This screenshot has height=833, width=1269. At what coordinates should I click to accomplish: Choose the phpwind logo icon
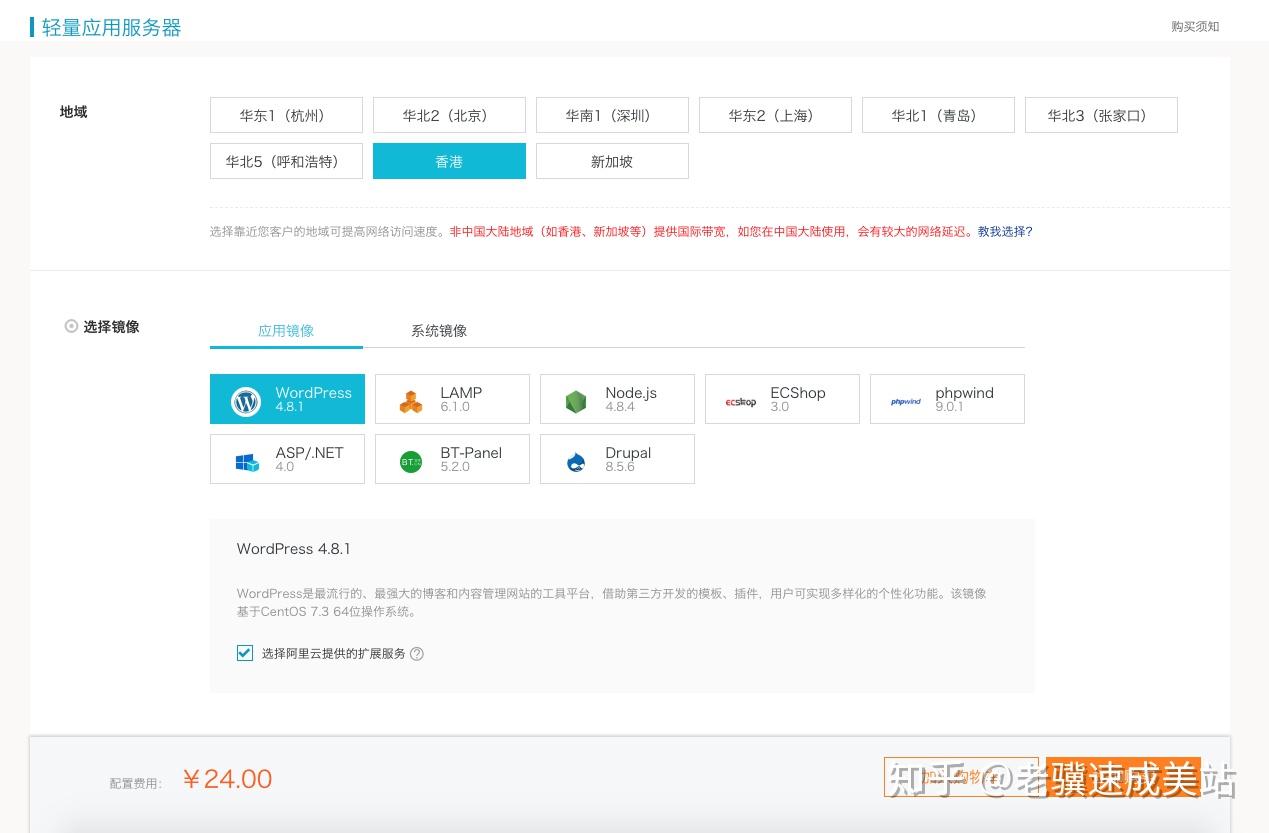(906, 402)
